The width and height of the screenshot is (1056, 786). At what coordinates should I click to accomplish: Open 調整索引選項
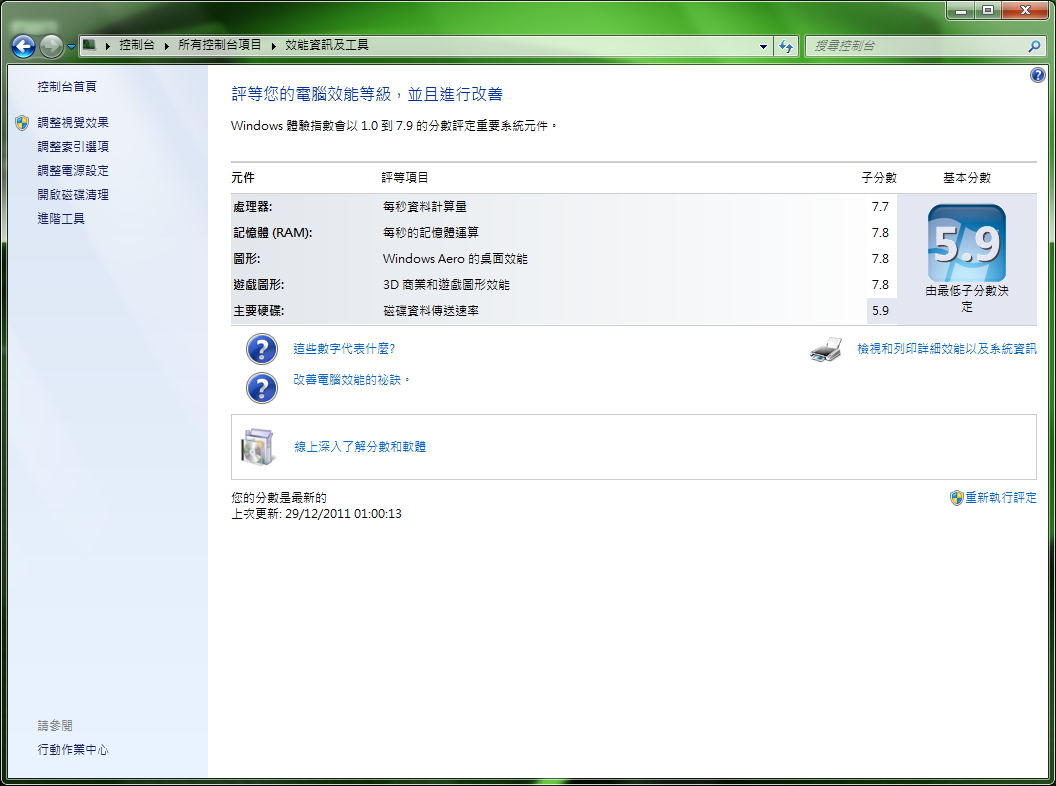[73, 147]
